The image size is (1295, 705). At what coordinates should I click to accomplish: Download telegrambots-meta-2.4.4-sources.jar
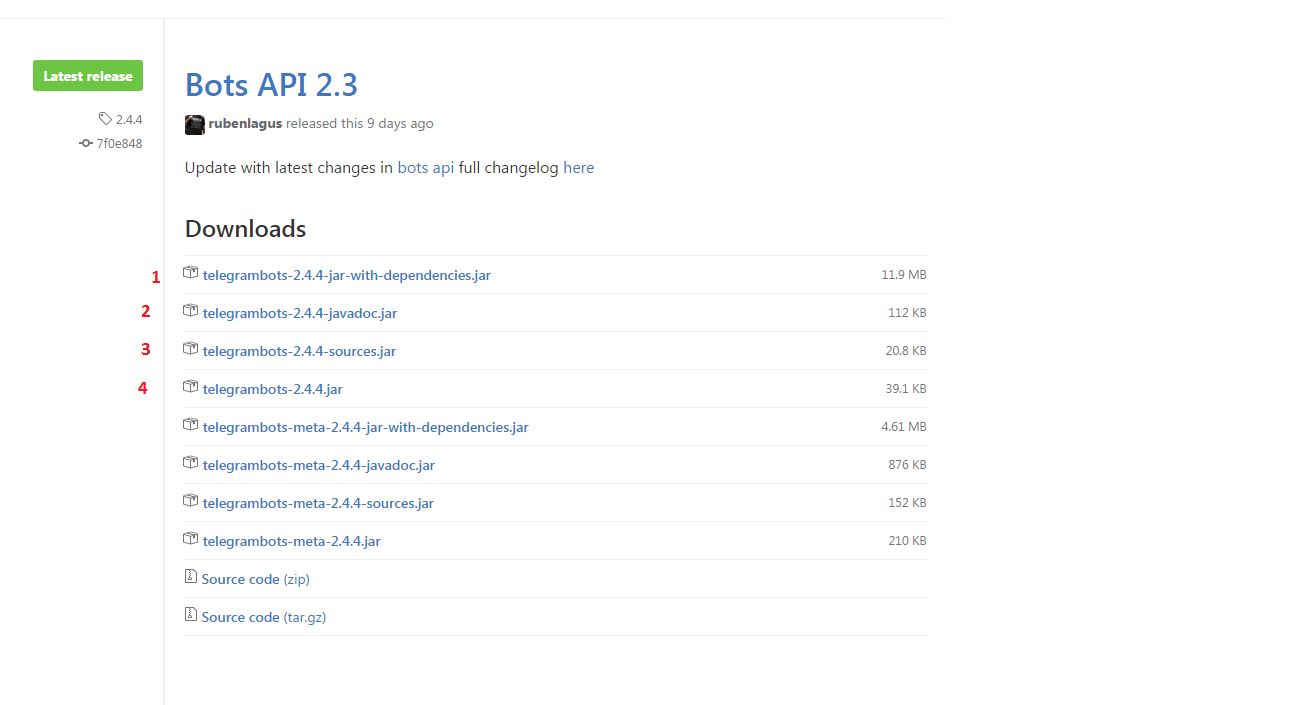coord(318,503)
